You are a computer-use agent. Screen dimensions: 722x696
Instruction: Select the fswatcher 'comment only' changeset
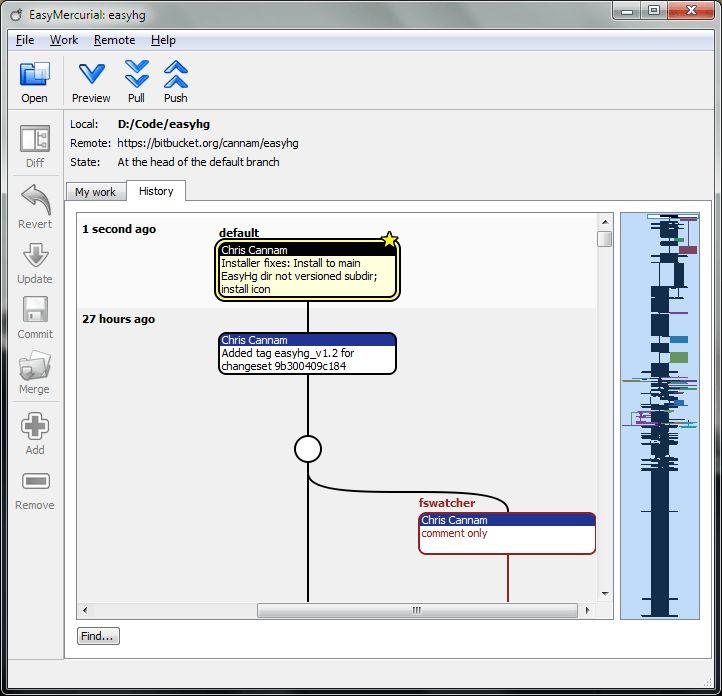click(x=506, y=533)
